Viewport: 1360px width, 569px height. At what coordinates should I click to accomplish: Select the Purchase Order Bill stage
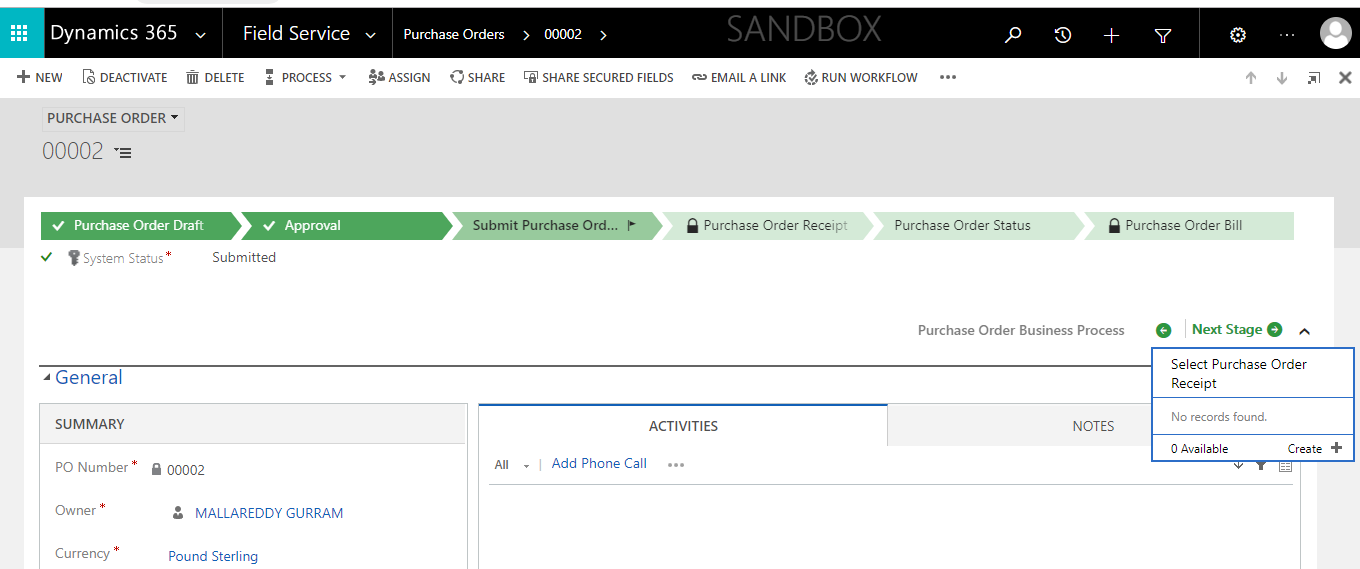pos(1188,226)
